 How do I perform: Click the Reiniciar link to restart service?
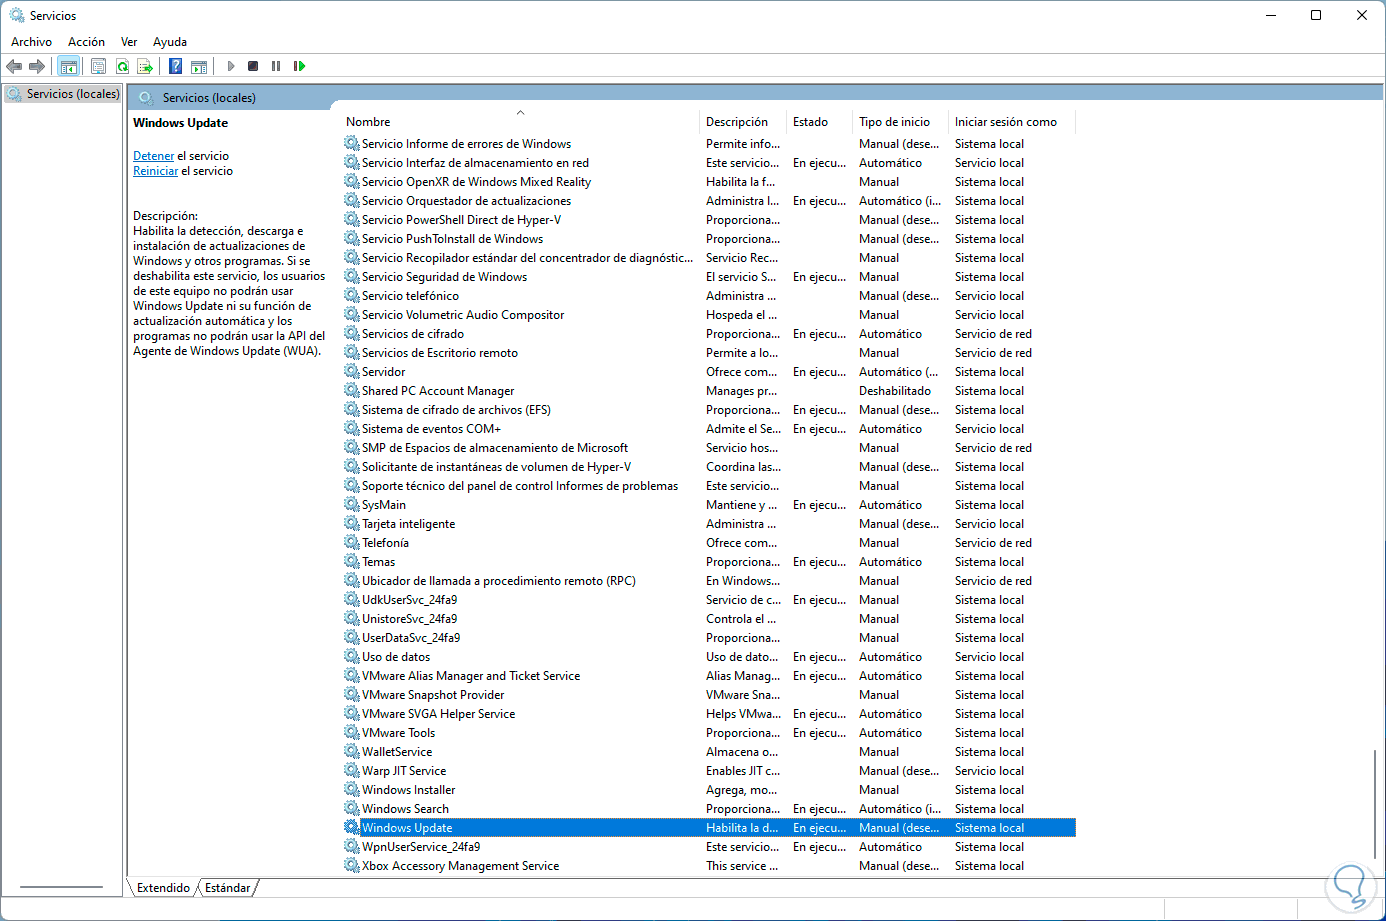coord(156,171)
